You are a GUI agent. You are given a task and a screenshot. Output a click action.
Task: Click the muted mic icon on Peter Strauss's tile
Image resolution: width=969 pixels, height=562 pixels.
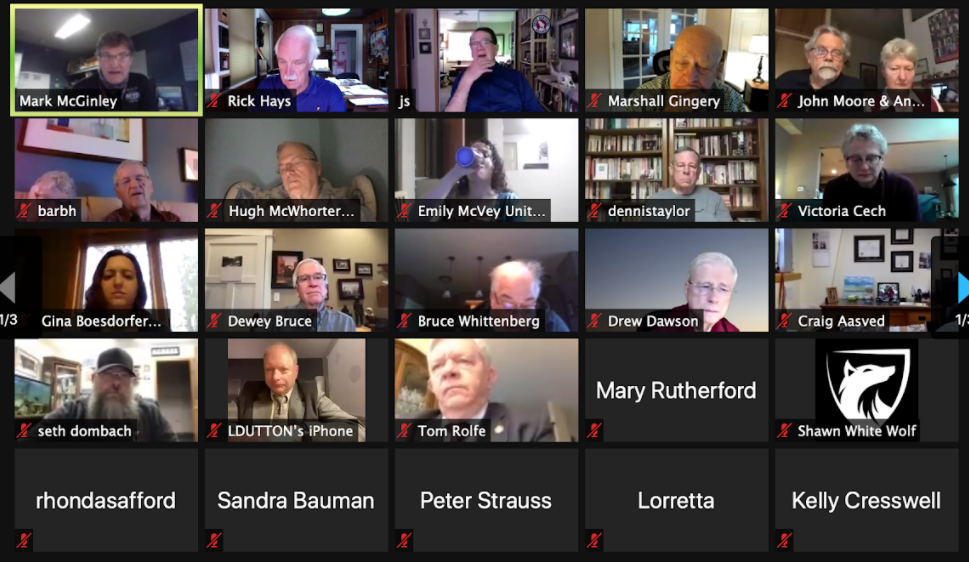tap(404, 540)
